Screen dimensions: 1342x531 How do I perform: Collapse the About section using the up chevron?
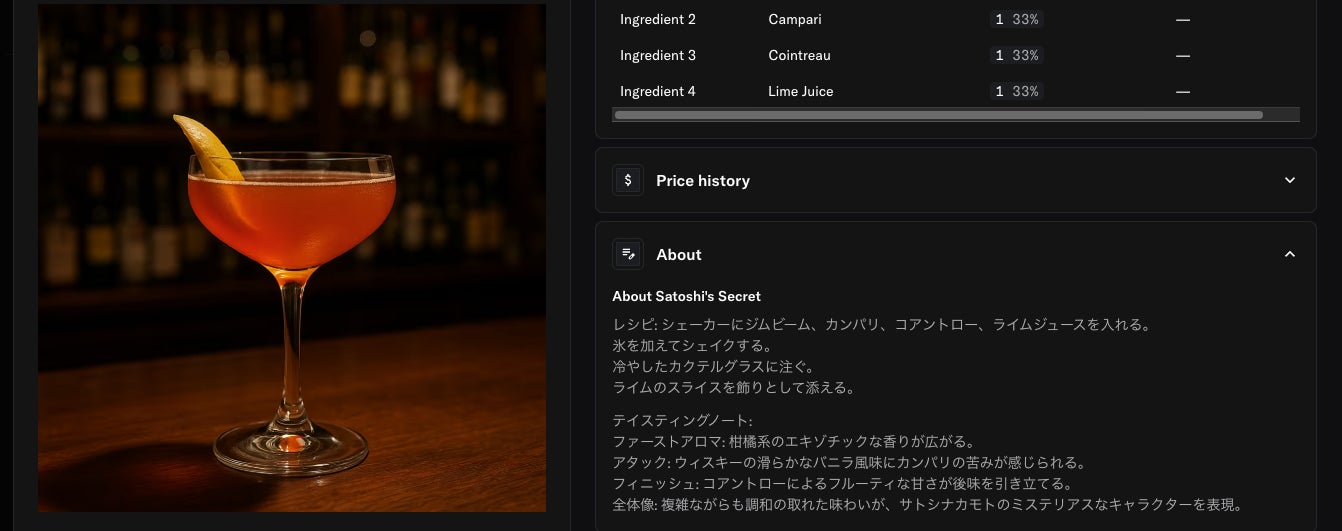[x=1290, y=254]
